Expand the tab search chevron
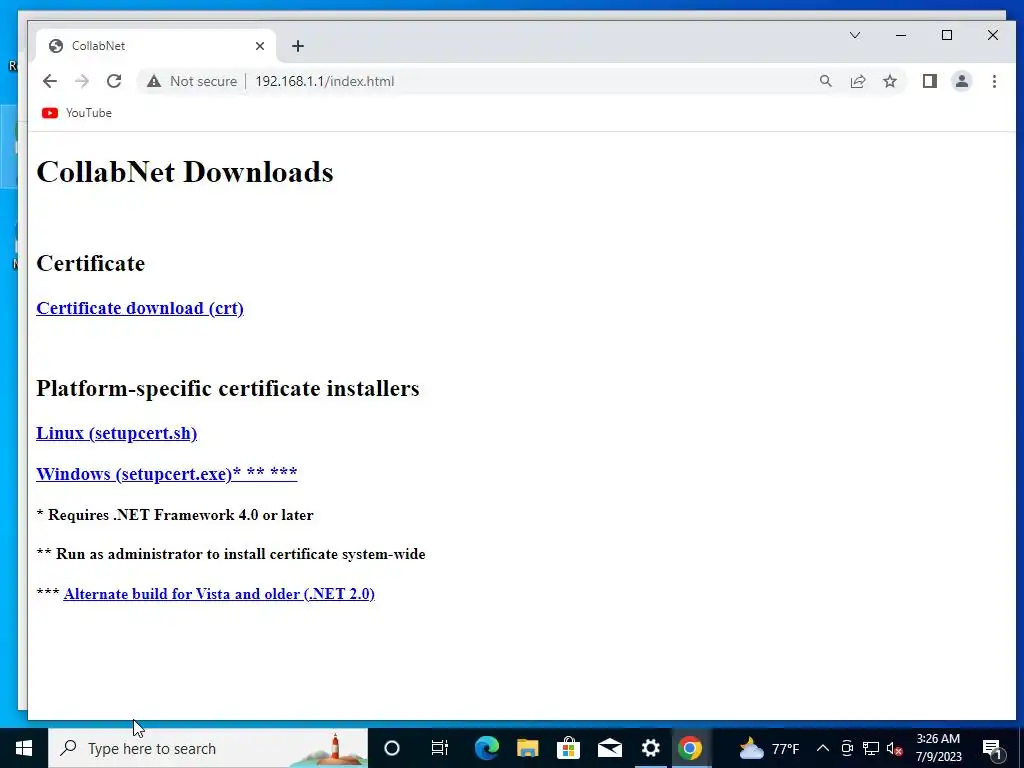 tap(855, 35)
